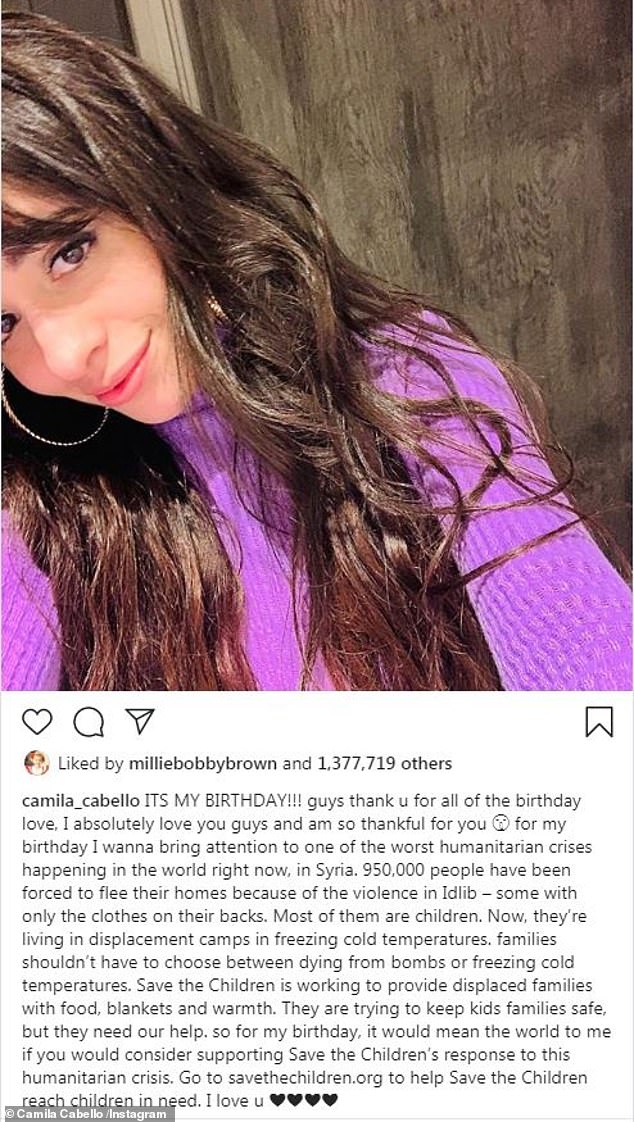Save the post with the bookmark icon
Screen dimensions: 634x1122
tap(598, 721)
